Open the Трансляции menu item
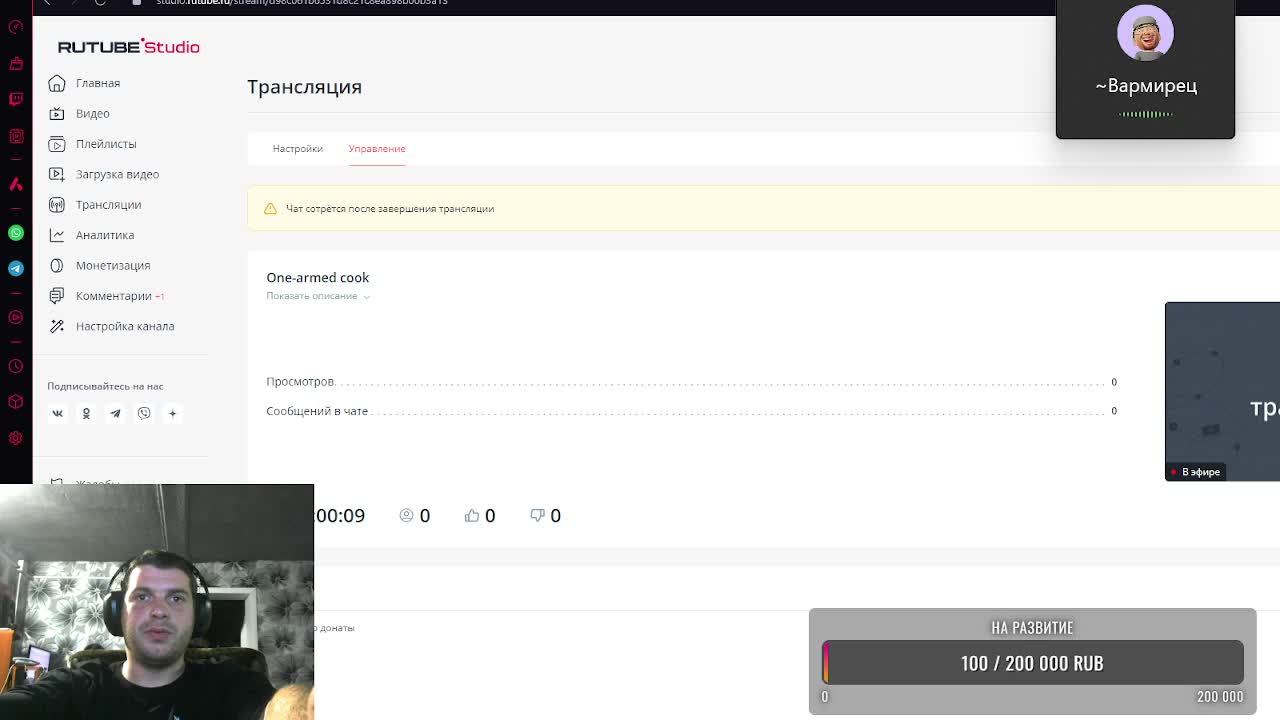This screenshot has height=720, width=1280. (x=108, y=205)
